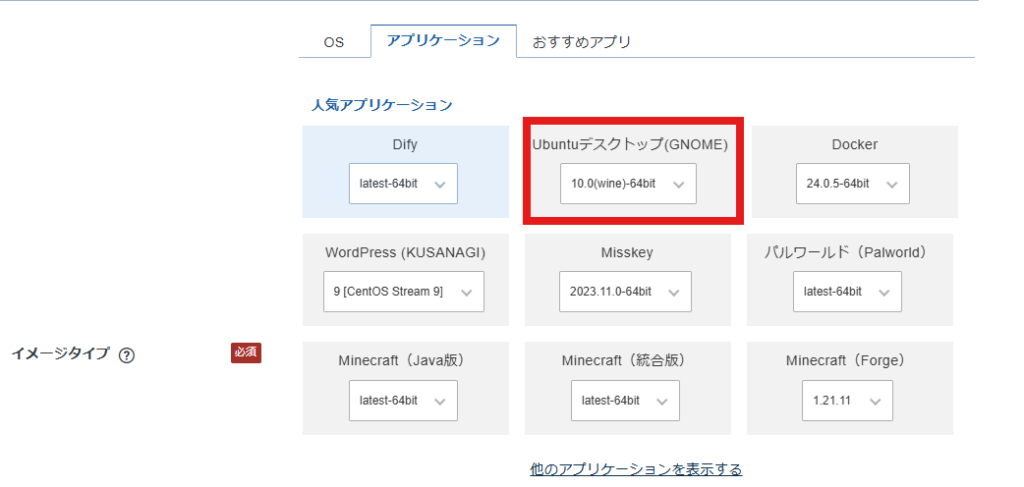Open the Minecraft Forge 1.21.11 dropdown

coord(846,400)
